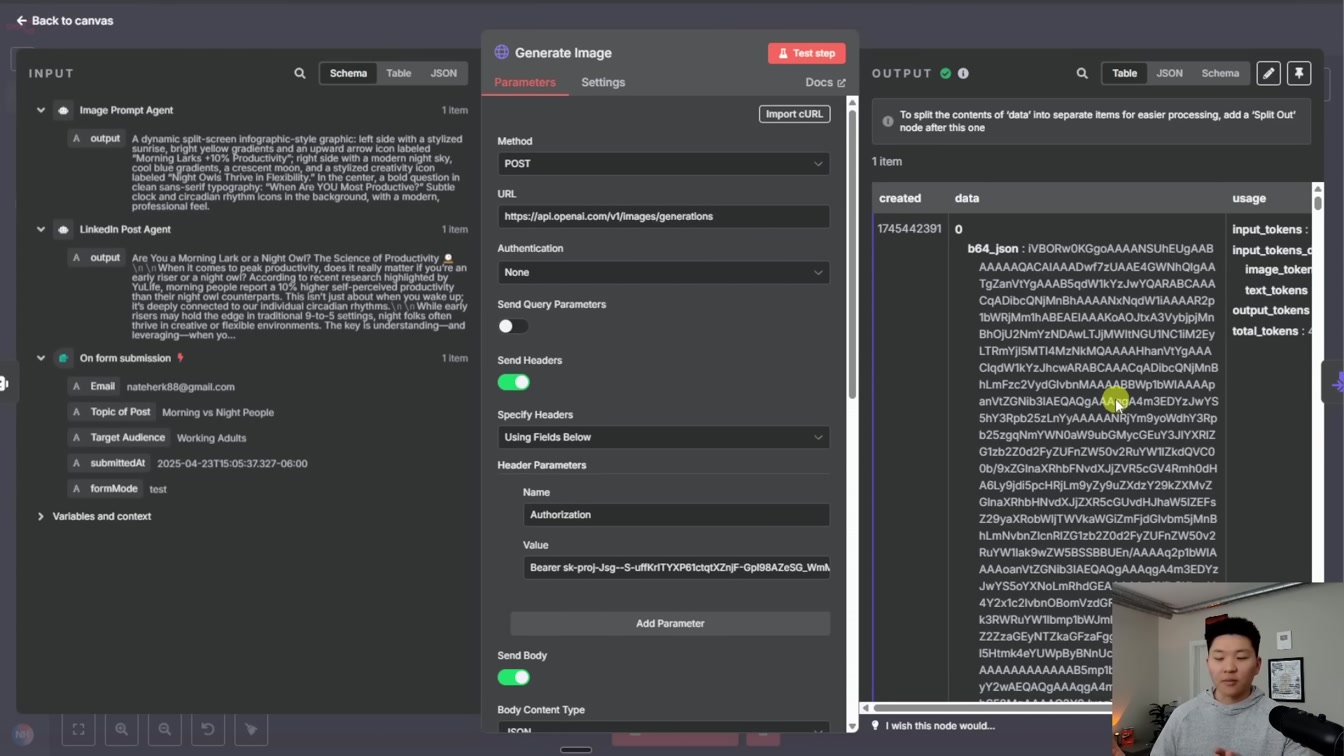Click the info icon next to OUTPUT
The height and width of the screenshot is (756, 1344).
963,73
